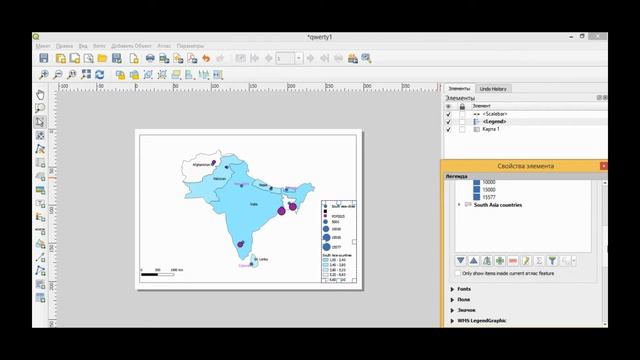Open the atlas page number dropdown
Viewport: 640px width, 360px height.
299,58
